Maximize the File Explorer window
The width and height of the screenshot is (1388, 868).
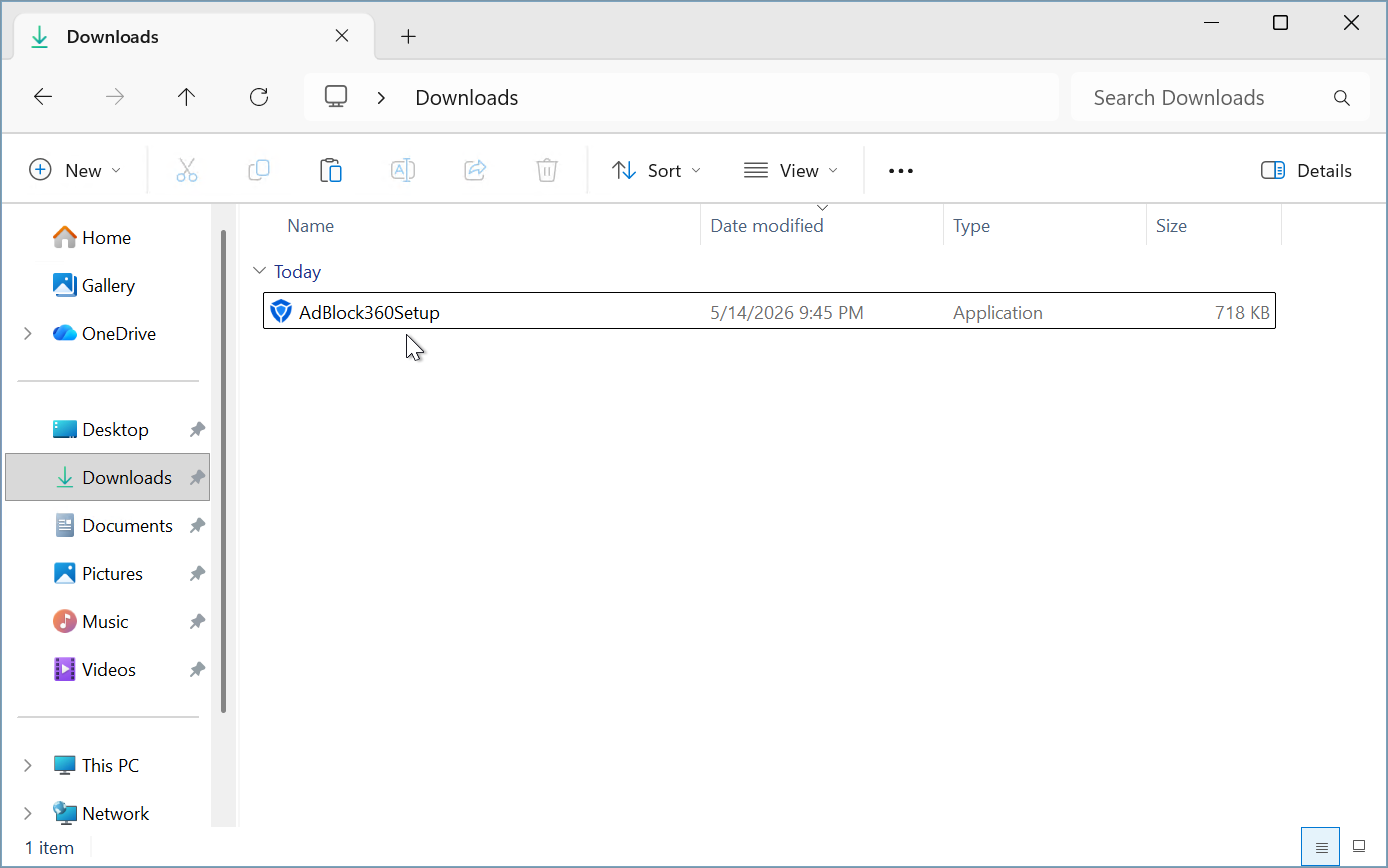tap(1280, 23)
